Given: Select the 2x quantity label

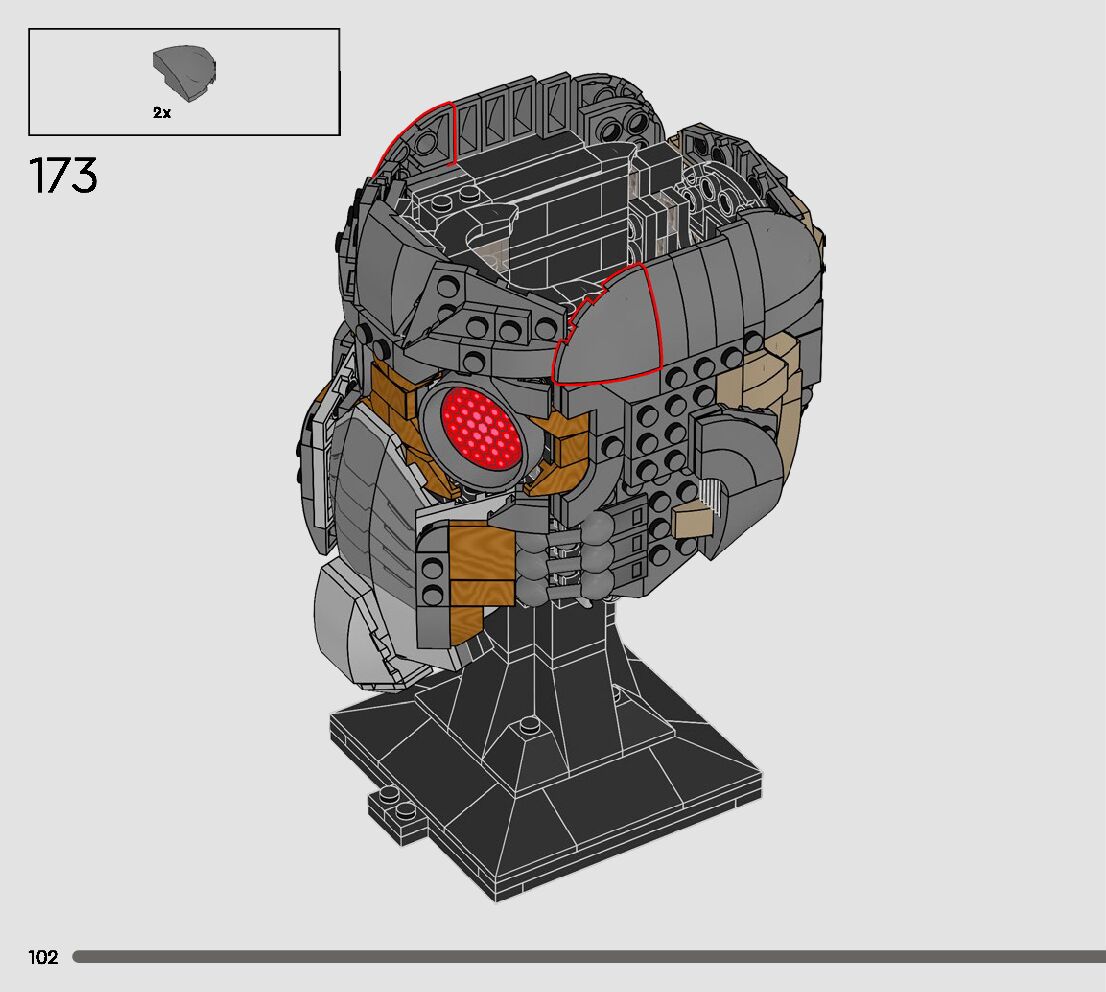Looking at the screenshot, I should 162,114.
